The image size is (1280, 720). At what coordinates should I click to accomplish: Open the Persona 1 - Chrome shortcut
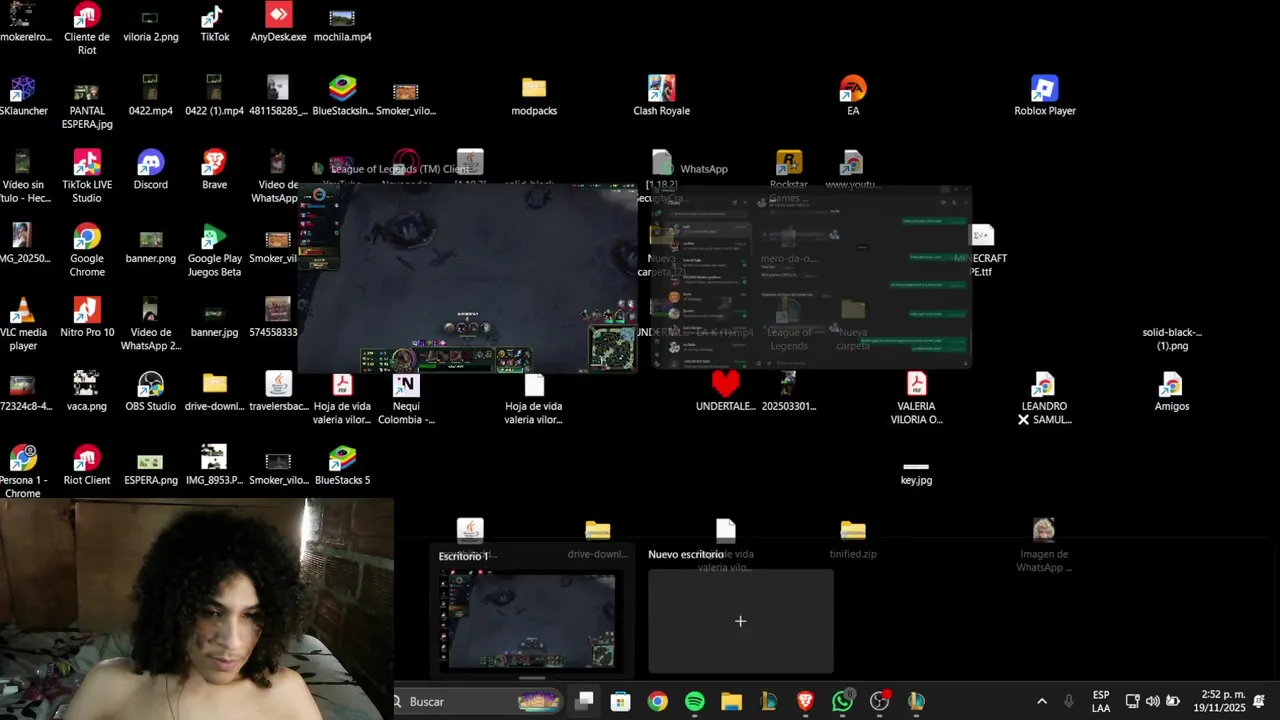23,472
